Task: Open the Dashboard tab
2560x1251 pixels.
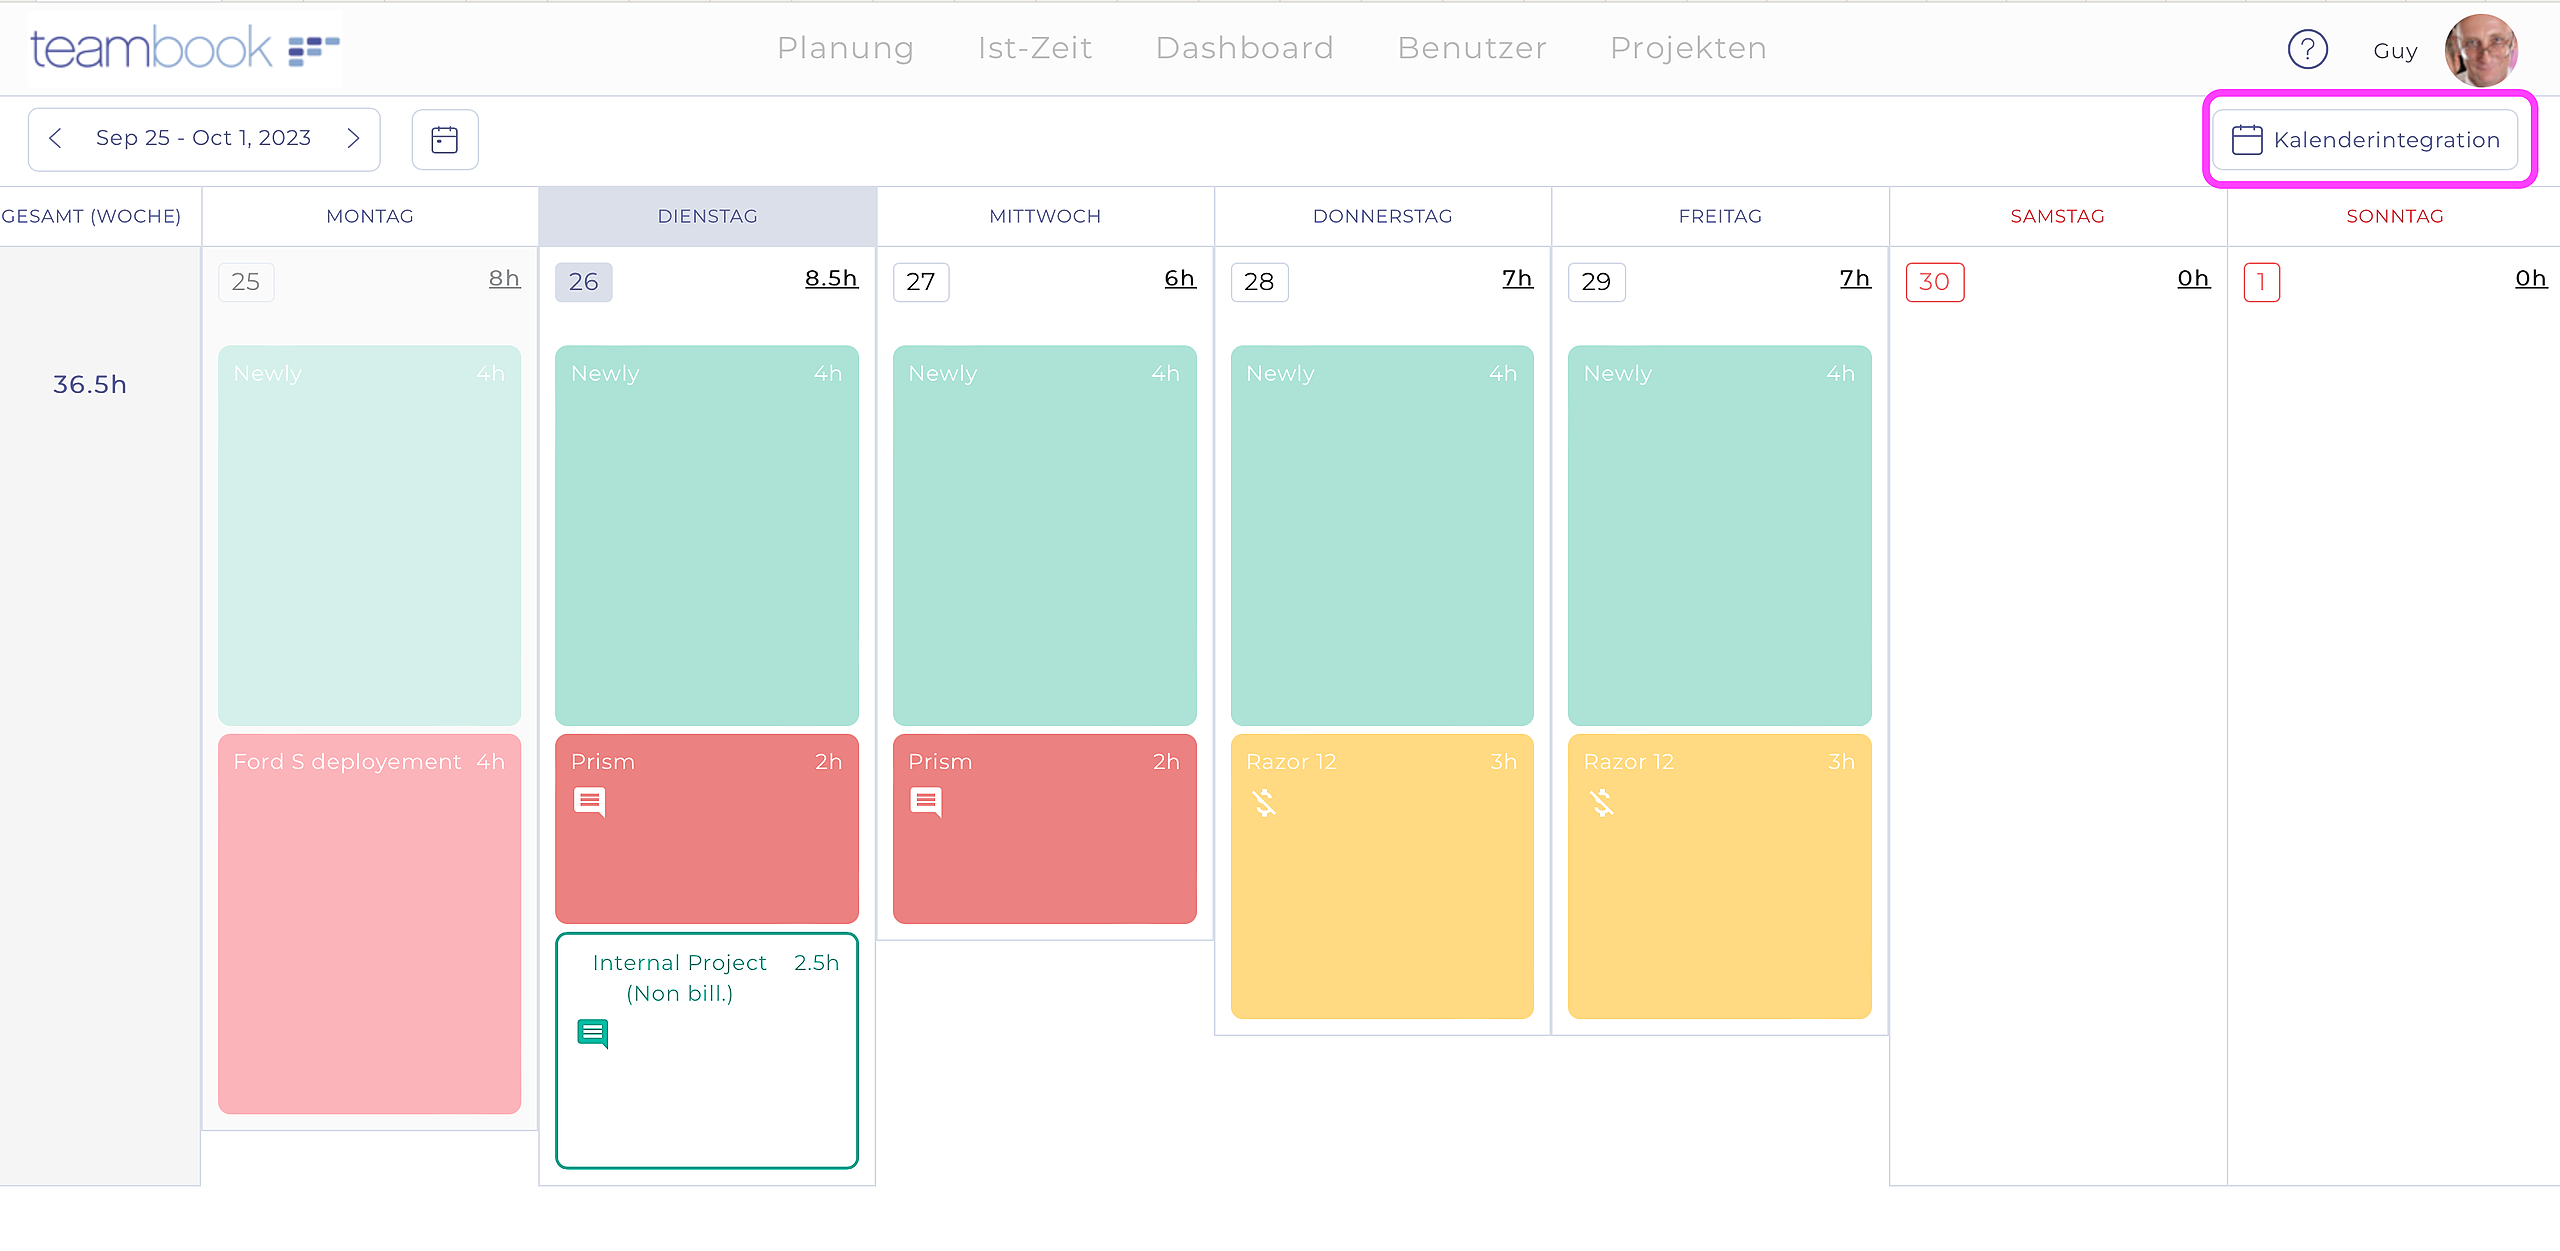Action: pos(1244,48)
